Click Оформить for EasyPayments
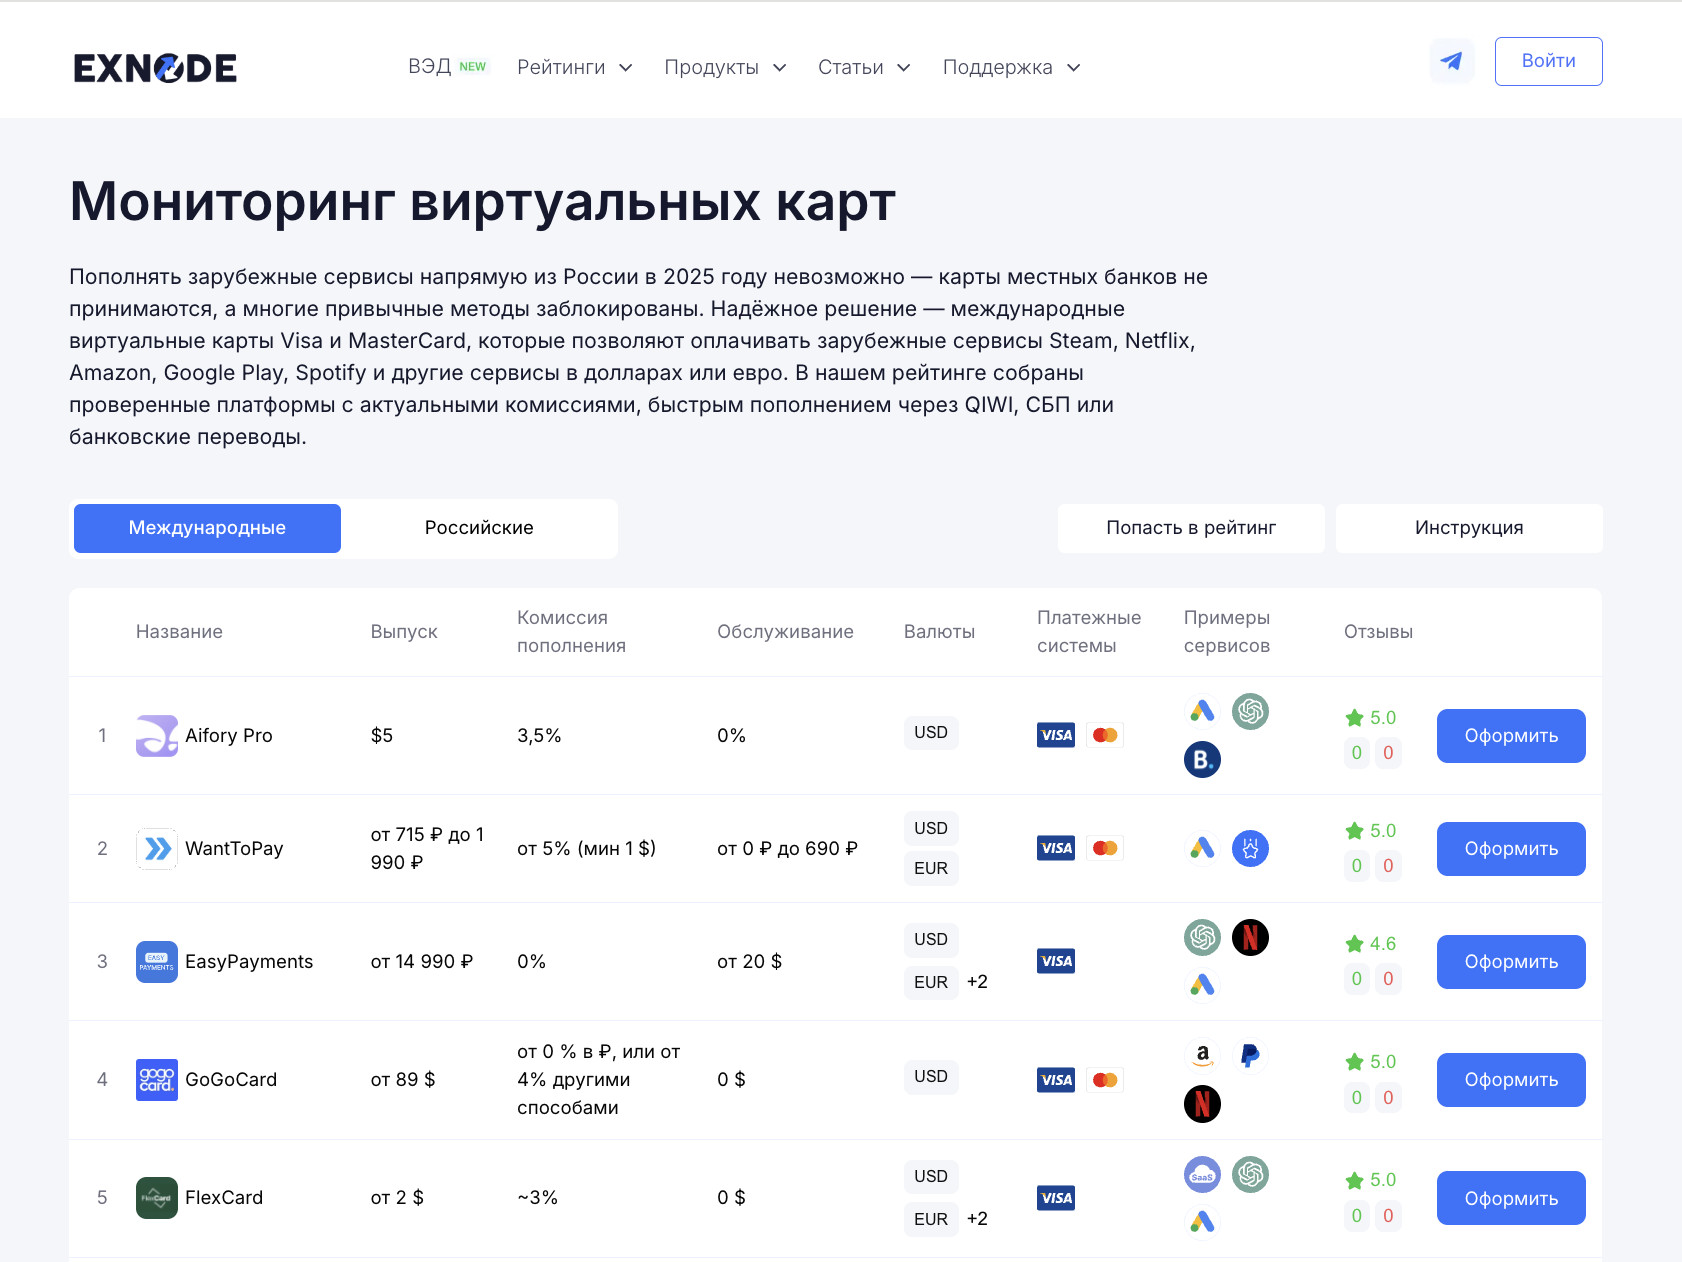 1511,962
